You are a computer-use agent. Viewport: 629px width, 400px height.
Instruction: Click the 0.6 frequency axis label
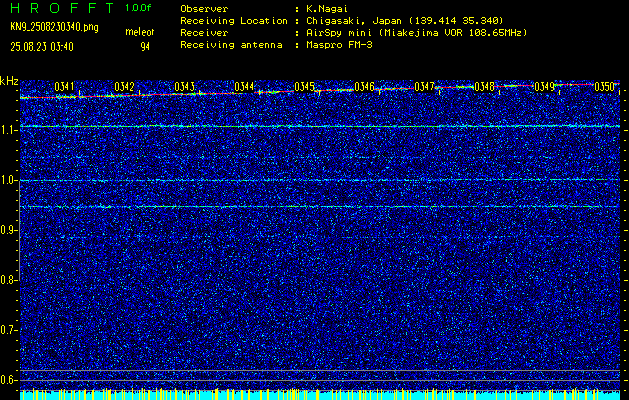tap(9, 380)
